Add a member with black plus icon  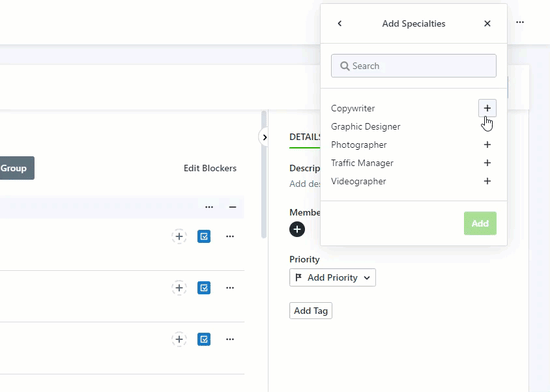[297, 229]
